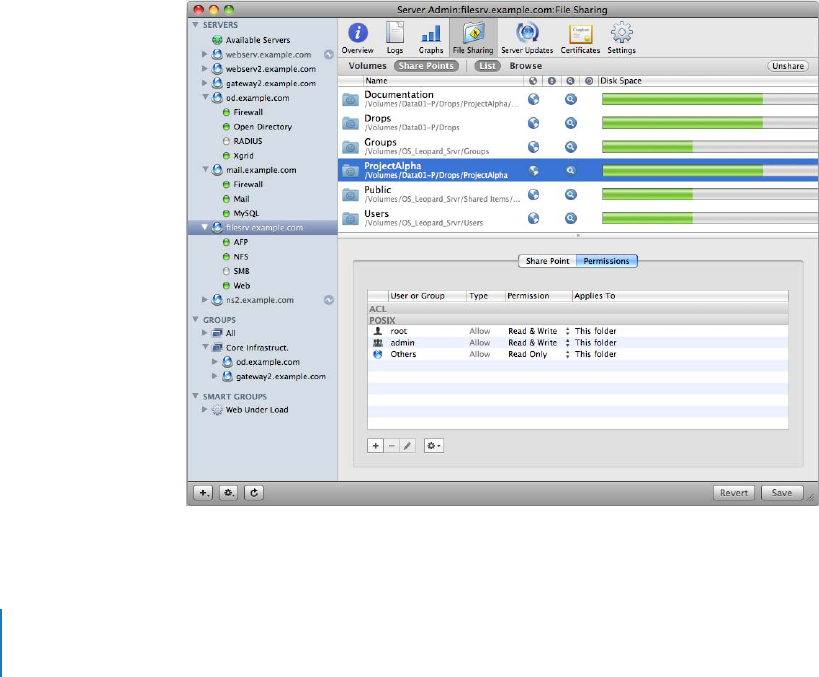Screen dimensions: 819x677
Task: Open Server Updates in toolbar
Action: 527,38
